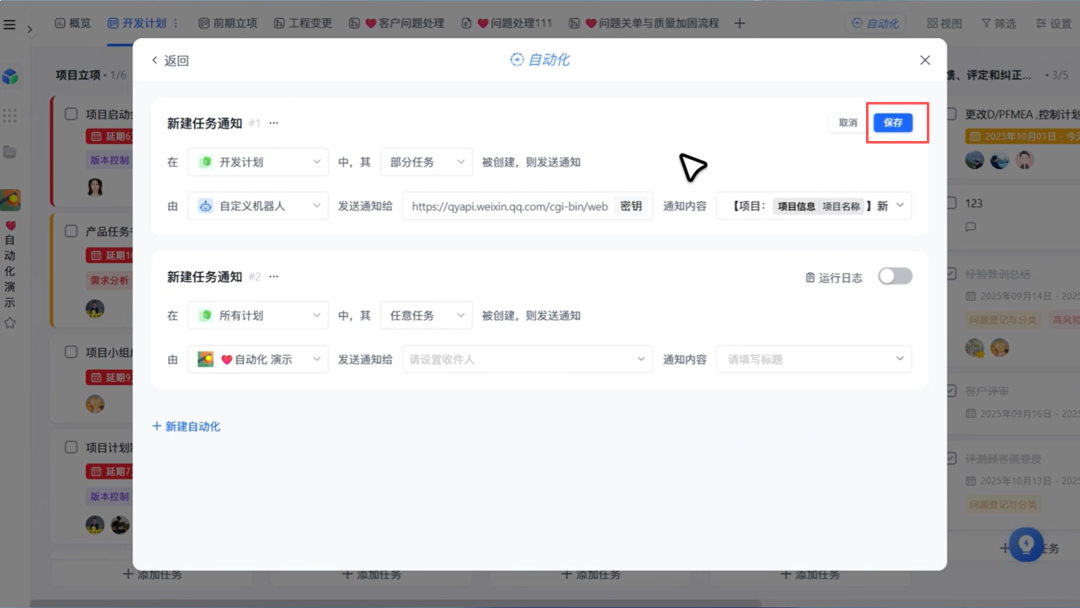1080x608 pixels.
Task: Open the 自动化 演示 sender dropdown
Action: tap(258, 359)
